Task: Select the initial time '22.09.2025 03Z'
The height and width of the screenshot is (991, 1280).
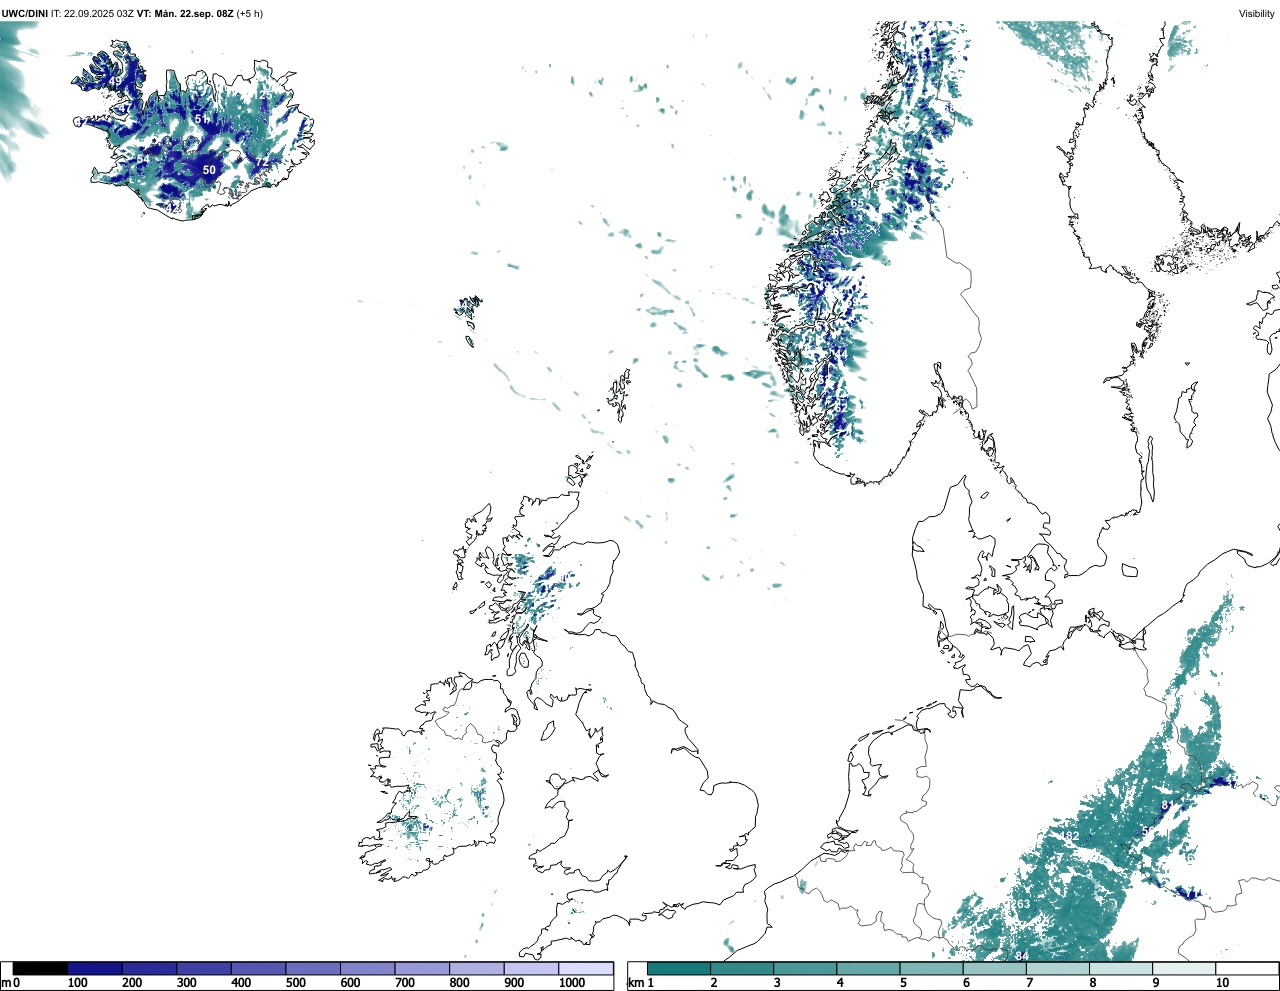Action: pos(98,14)
